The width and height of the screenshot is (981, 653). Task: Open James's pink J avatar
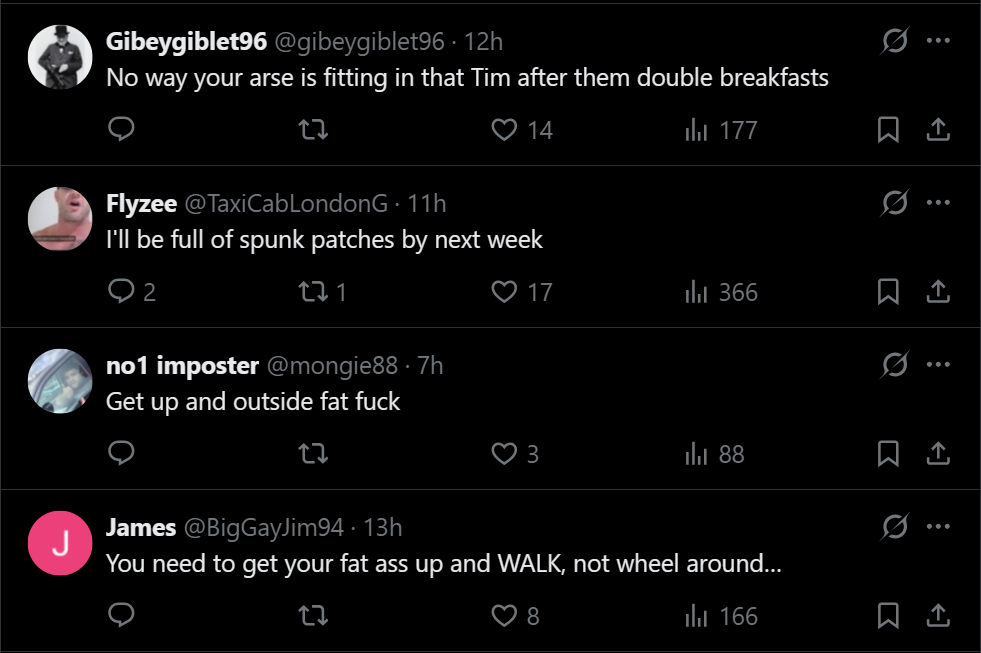point(60,543)
